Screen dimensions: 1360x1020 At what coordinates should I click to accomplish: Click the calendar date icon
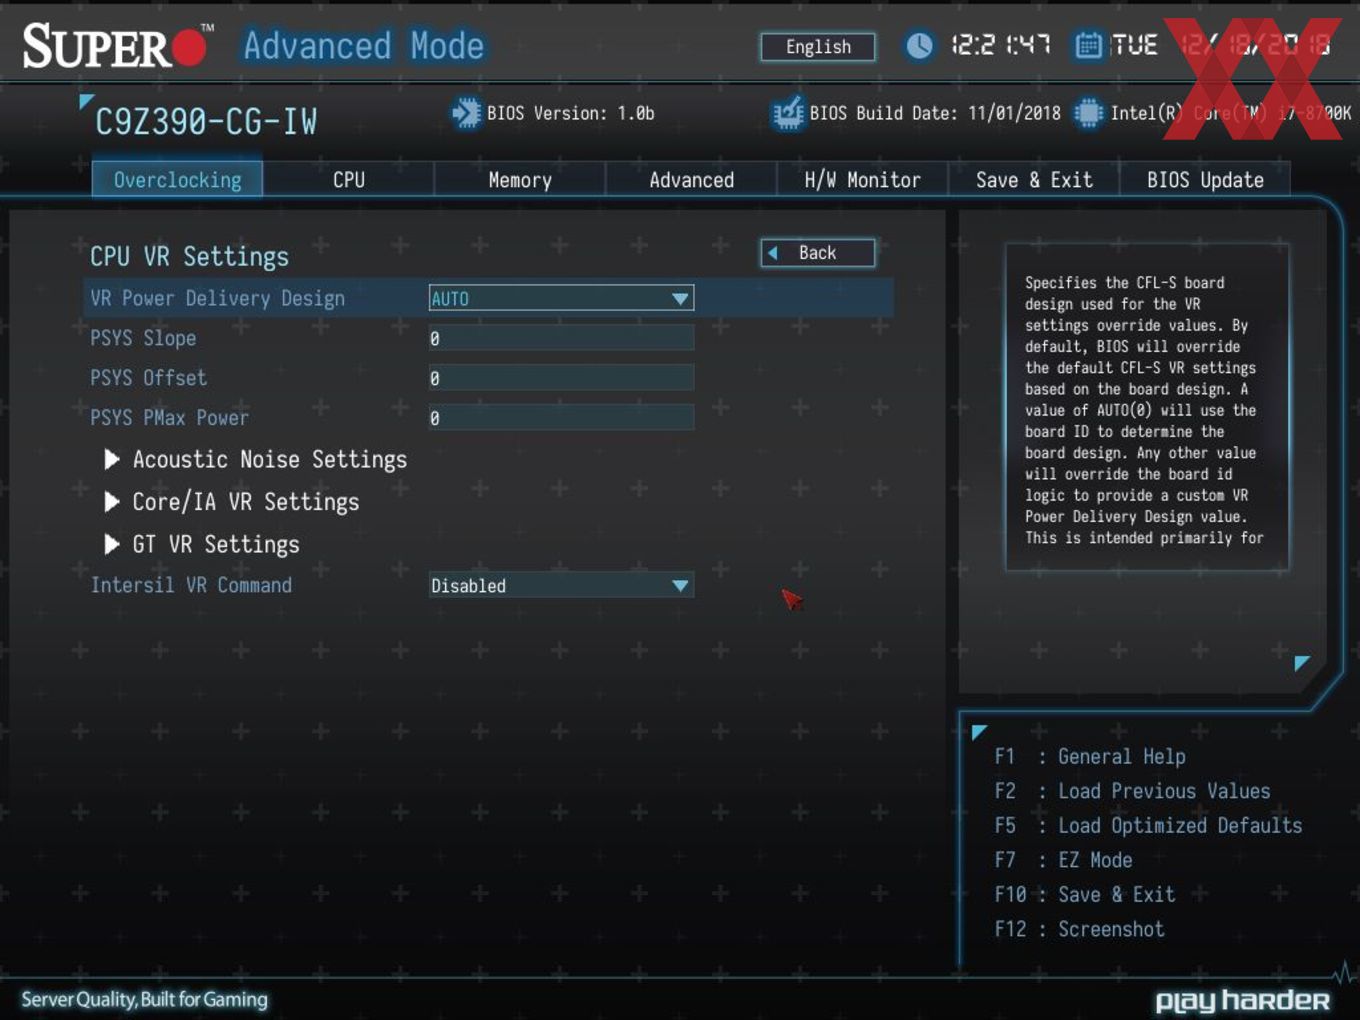tap(1088, 46)
